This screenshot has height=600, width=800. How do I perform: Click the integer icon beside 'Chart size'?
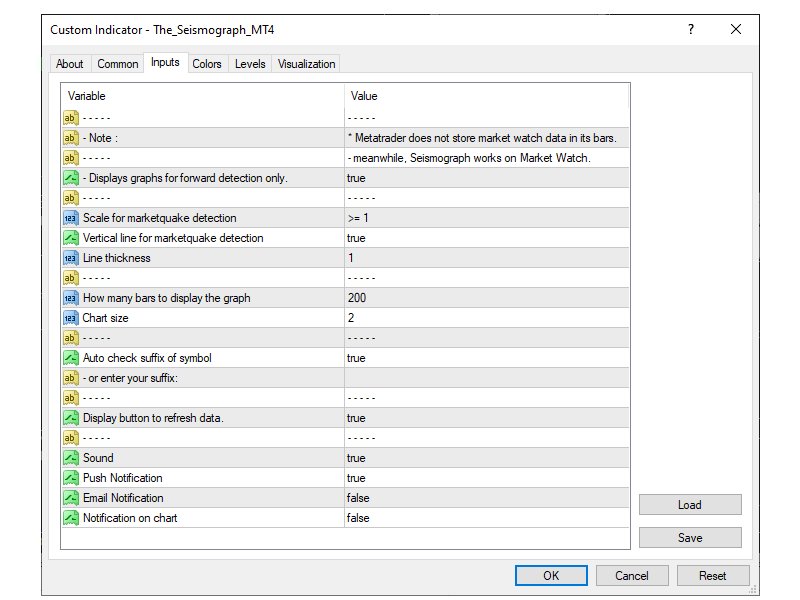tap(70, 318)
